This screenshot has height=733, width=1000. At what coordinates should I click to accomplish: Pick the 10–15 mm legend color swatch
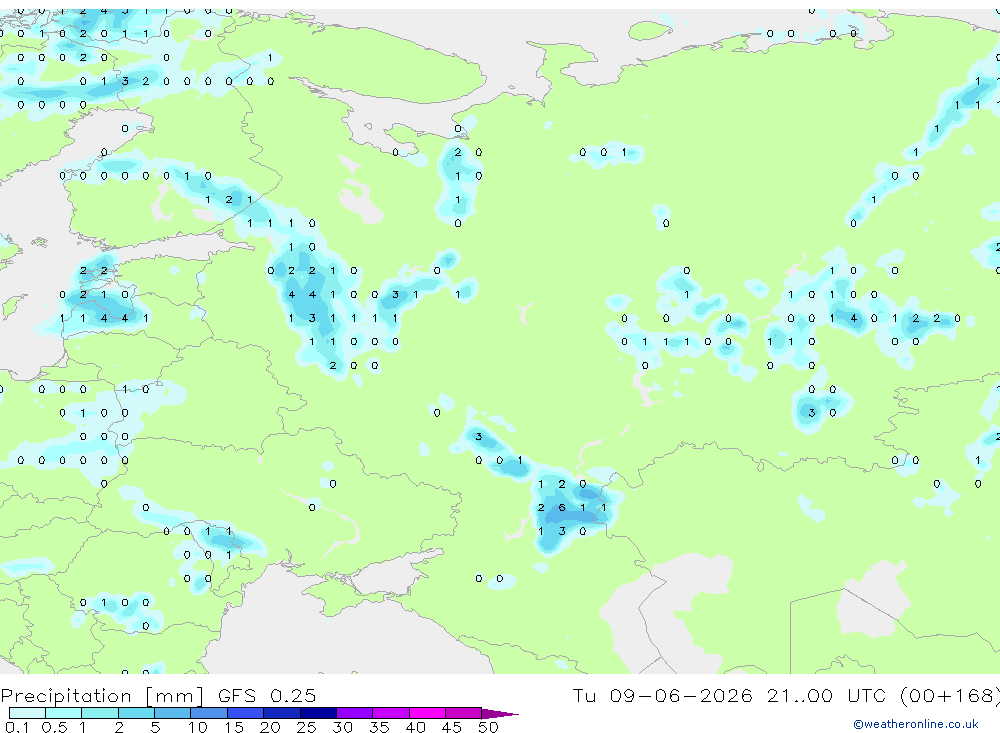point(209,713)
